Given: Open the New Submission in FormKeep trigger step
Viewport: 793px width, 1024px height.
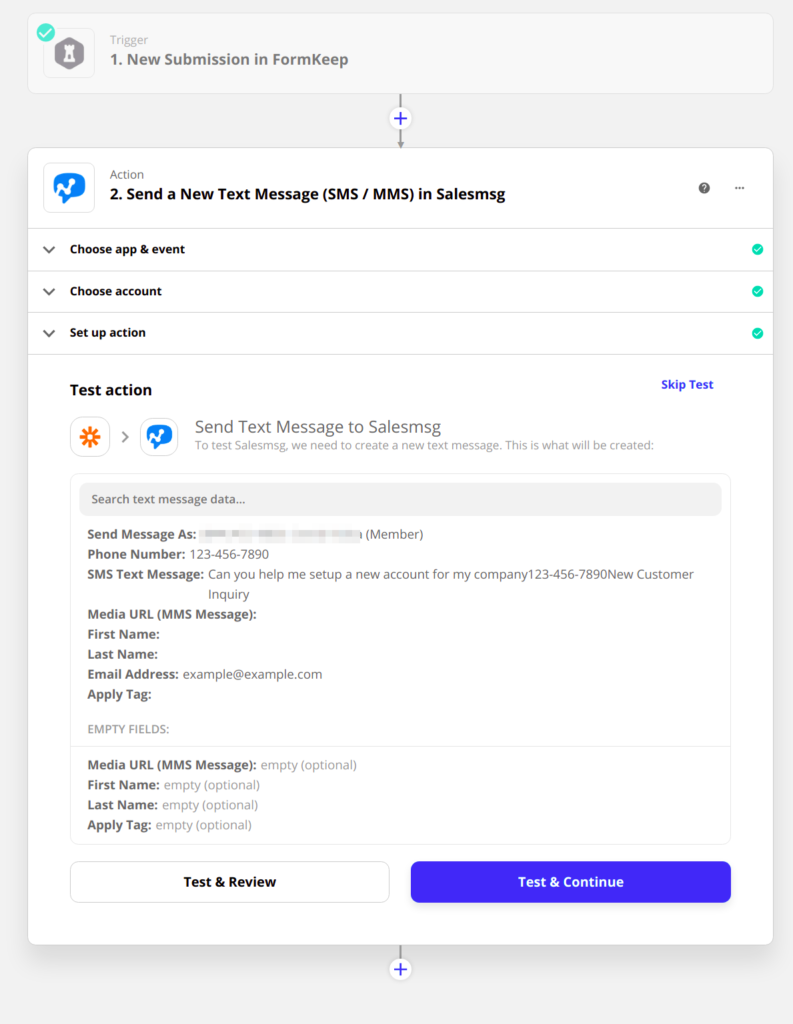Looking at the screenshot, I should [229, 59].
